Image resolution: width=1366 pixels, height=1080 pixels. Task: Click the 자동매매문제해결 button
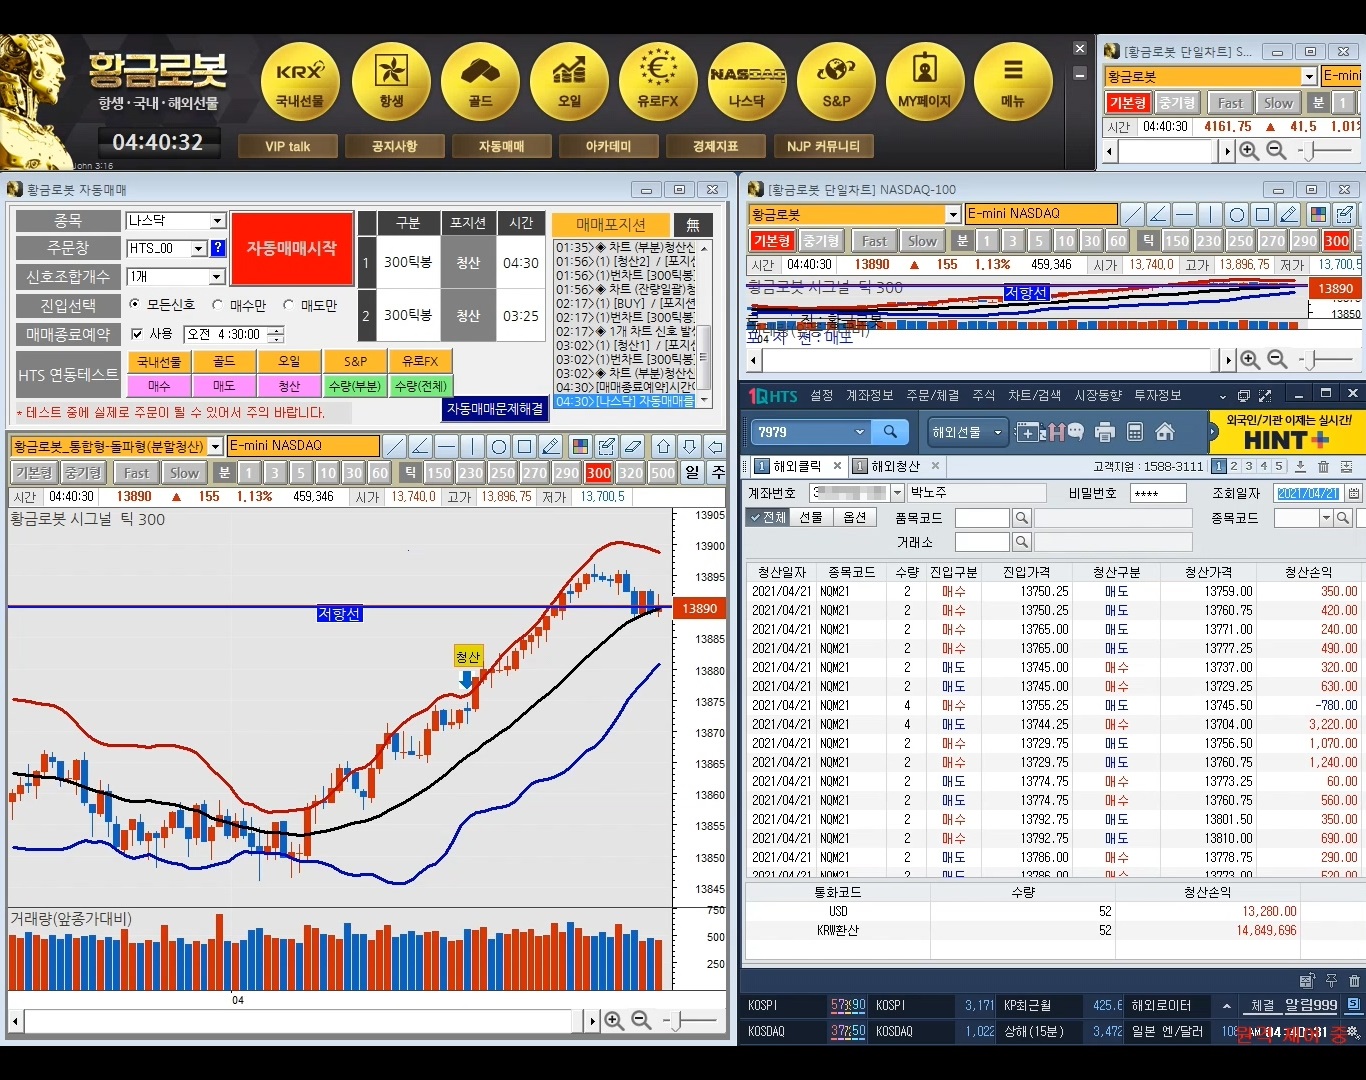pyautogui.click(x=495, y=409)
